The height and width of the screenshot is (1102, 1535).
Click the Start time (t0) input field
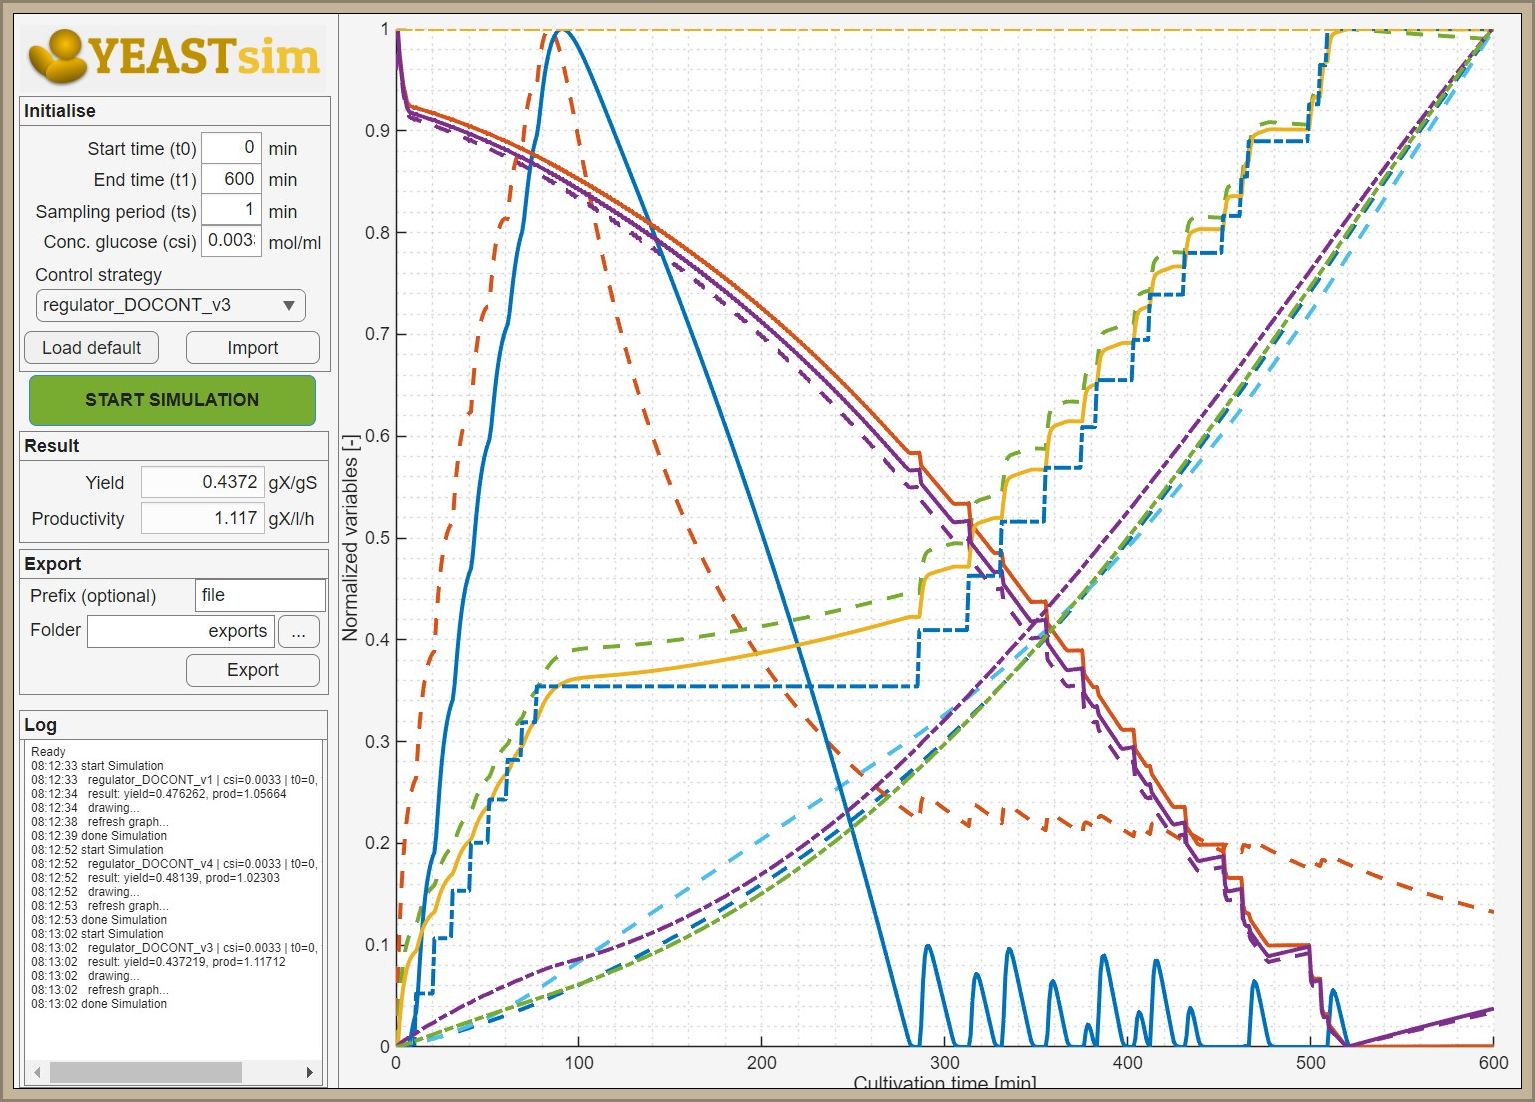(231, 148)
